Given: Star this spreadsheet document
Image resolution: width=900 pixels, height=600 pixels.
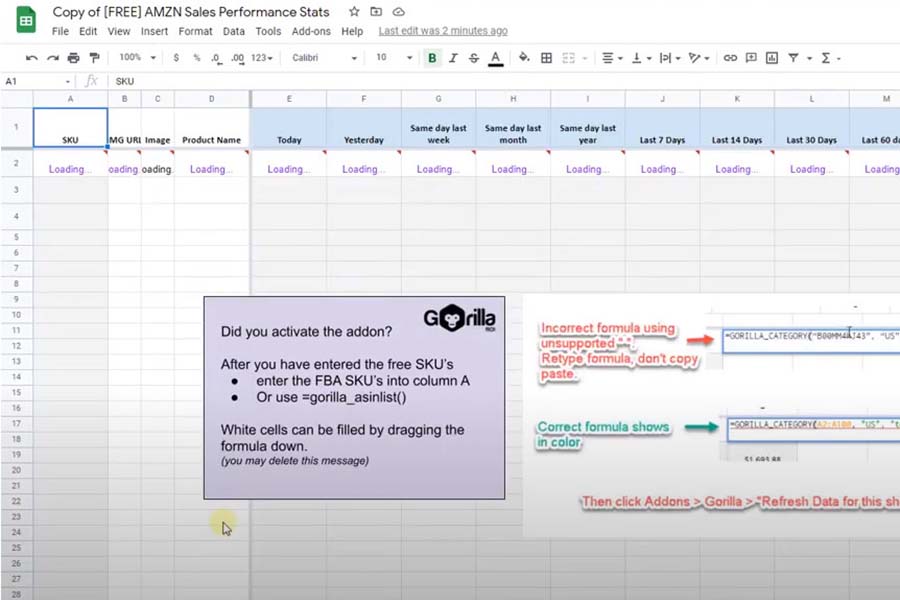Looking at the screenshot, I should coord(354,11).
